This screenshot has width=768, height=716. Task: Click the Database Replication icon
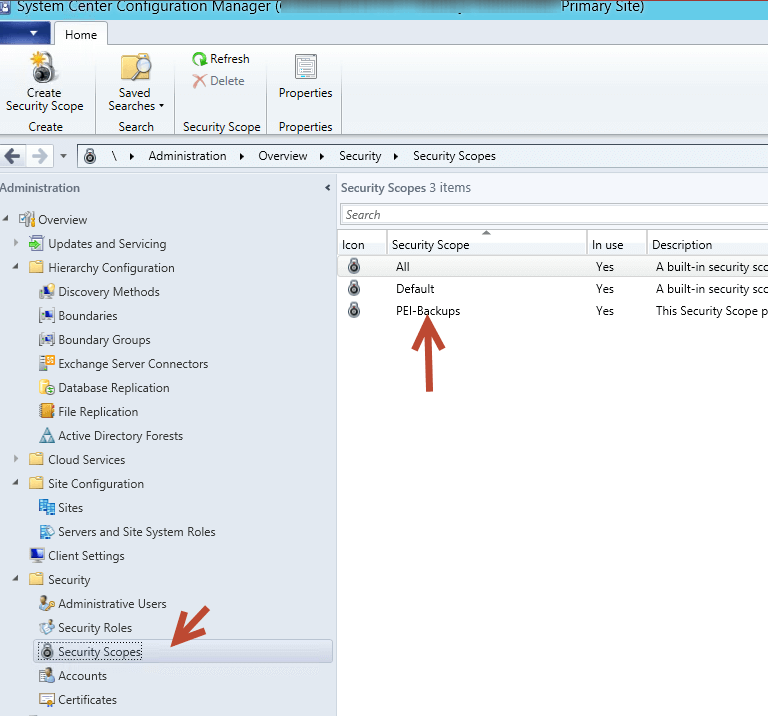click(47, 387)
